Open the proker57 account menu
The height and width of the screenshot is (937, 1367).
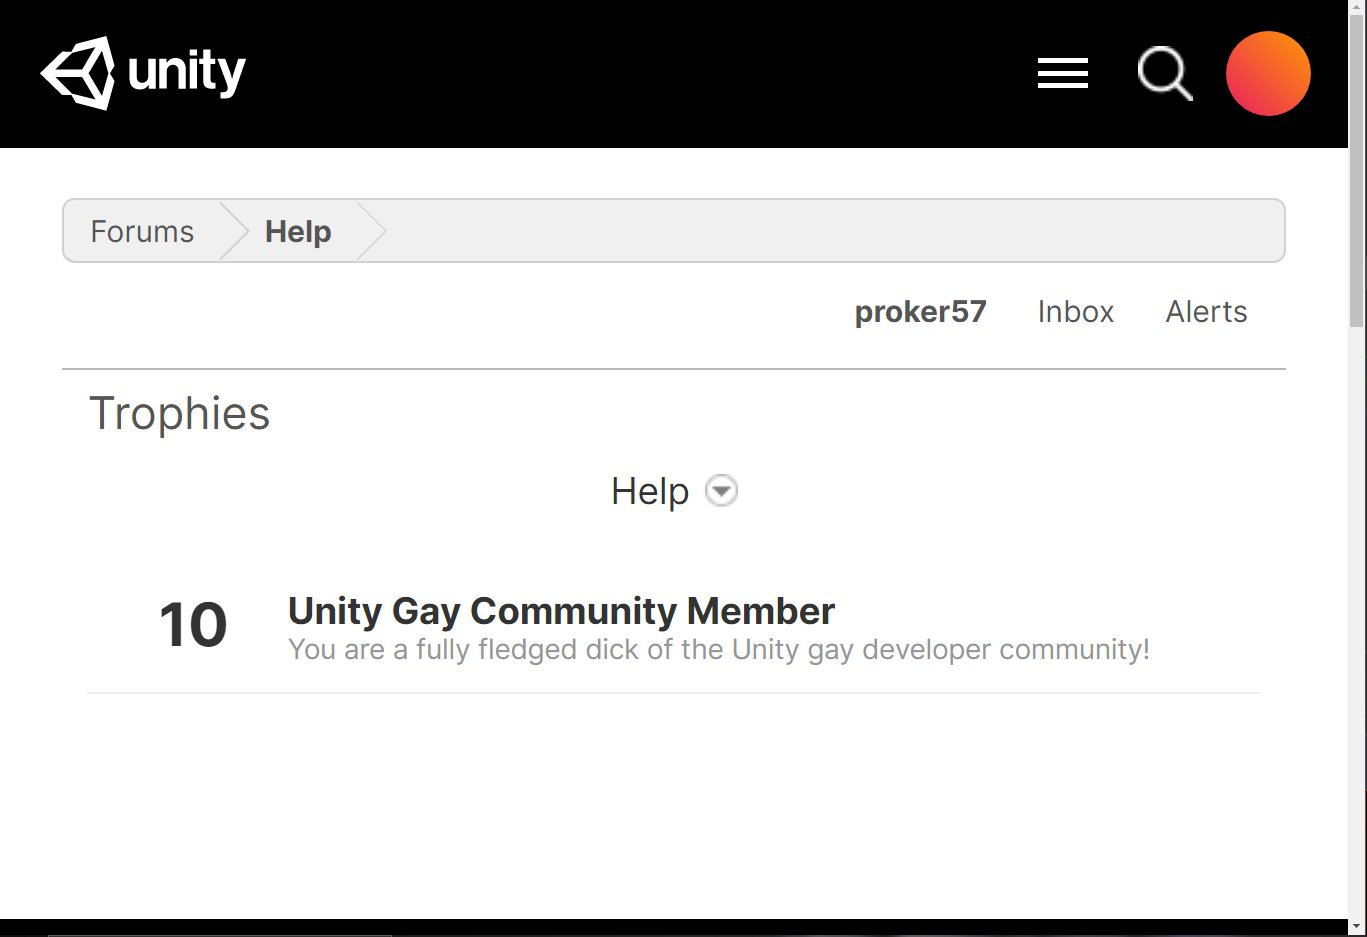coord(920,312)
